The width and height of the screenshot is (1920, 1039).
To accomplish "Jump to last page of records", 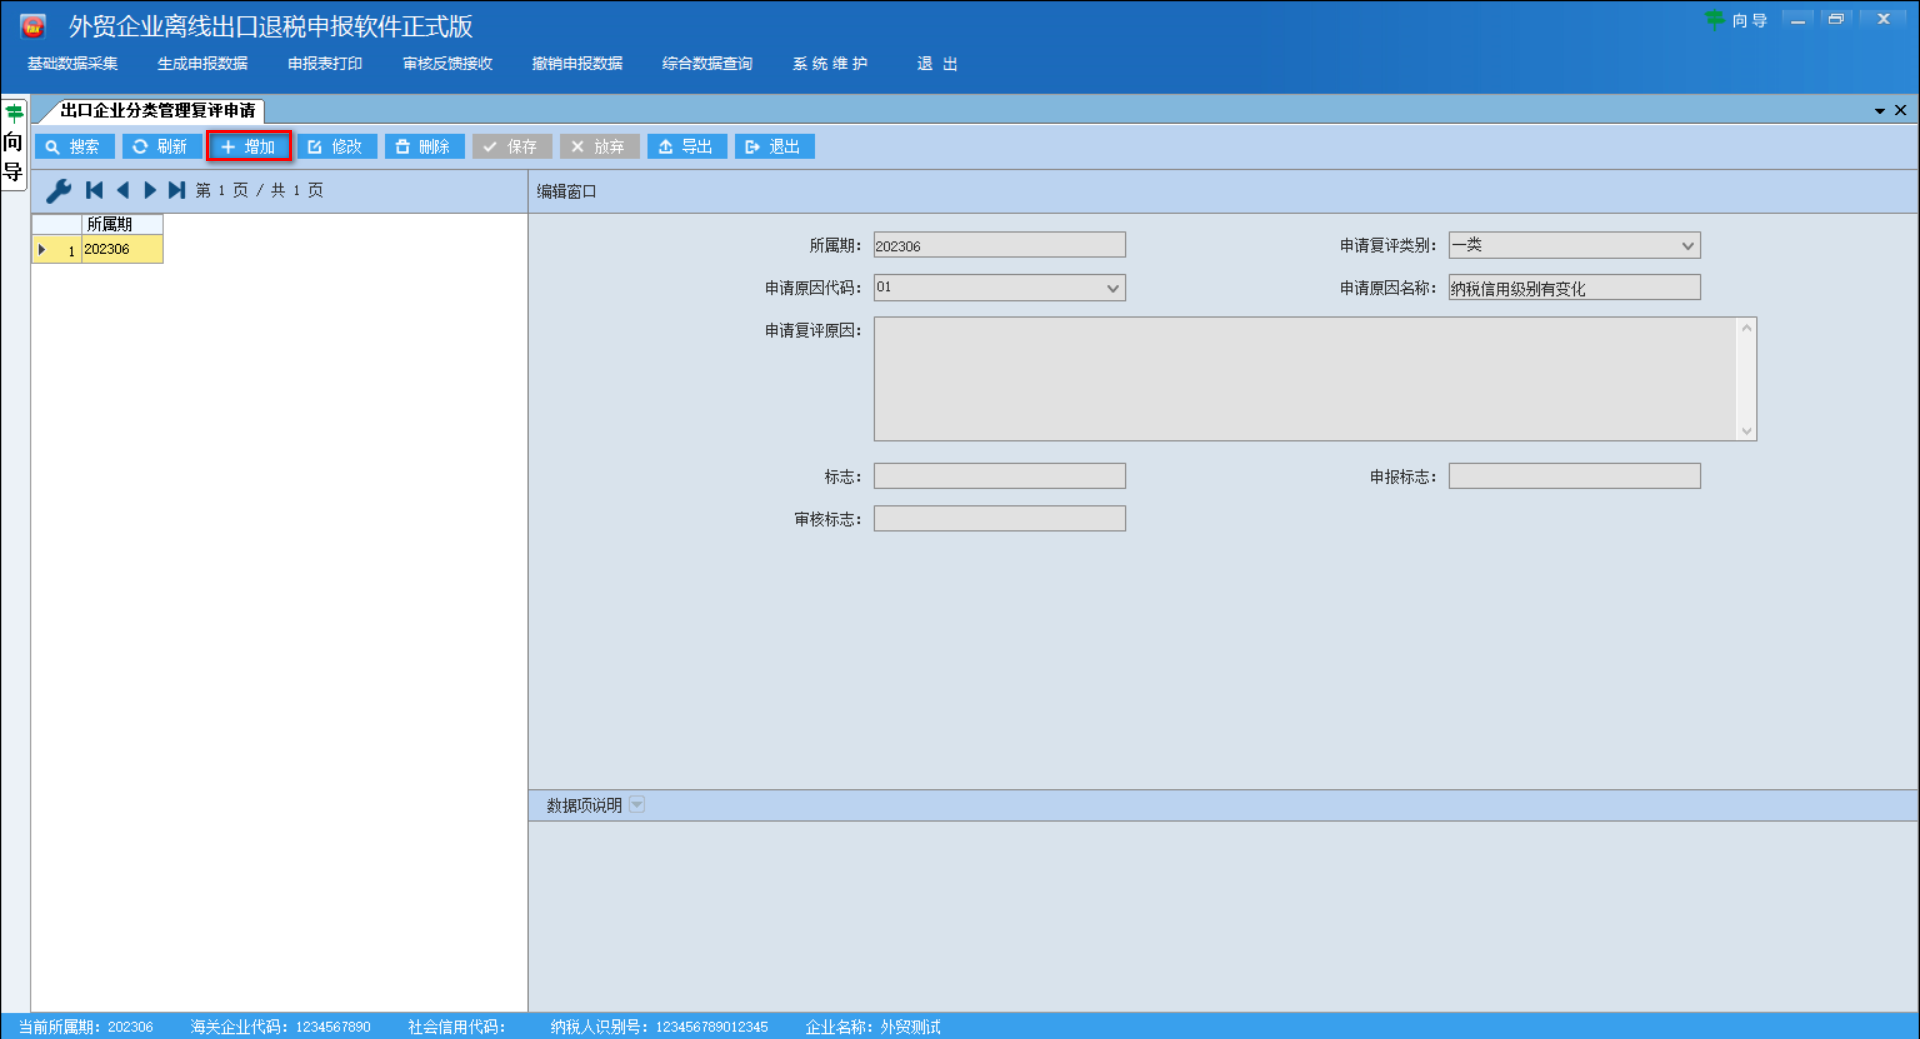I will pyautogui.click(x=177, y=190).
